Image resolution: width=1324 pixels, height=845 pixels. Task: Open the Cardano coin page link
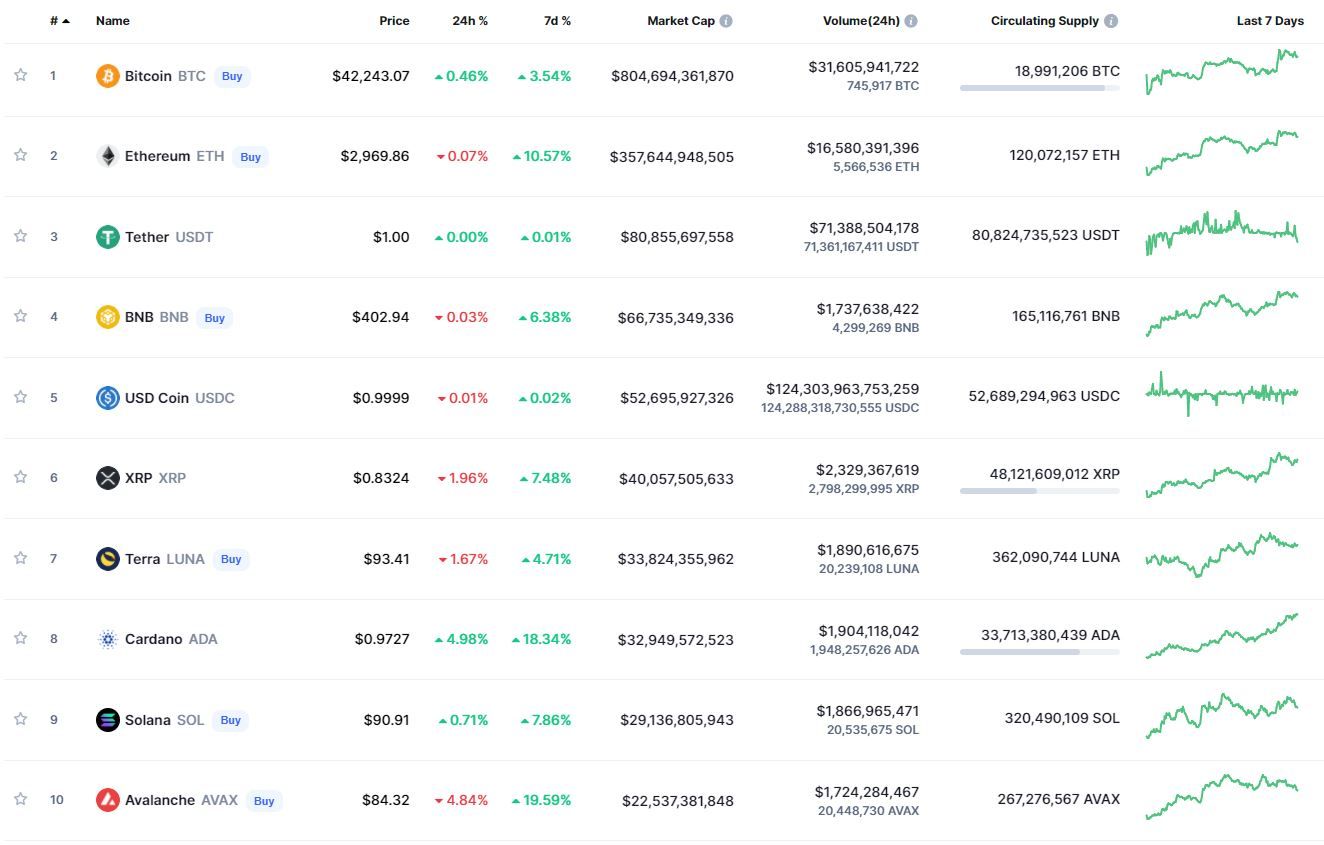point(171,639)
